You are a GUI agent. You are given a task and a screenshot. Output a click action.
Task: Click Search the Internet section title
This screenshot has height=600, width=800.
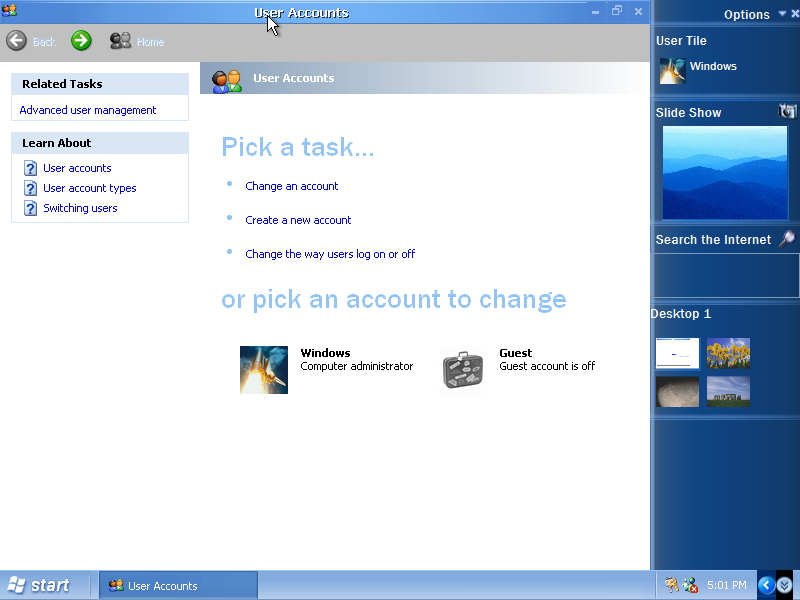tap(713, 240)
